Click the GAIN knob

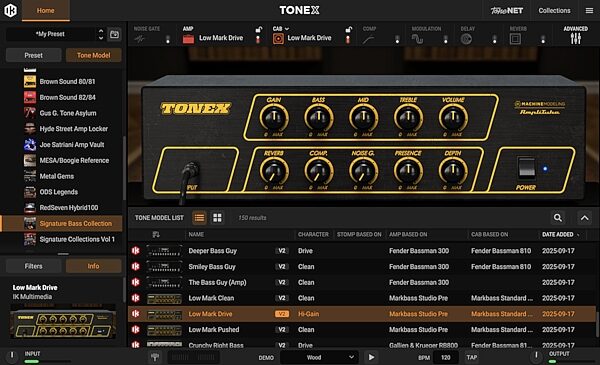tap(274, 117)
